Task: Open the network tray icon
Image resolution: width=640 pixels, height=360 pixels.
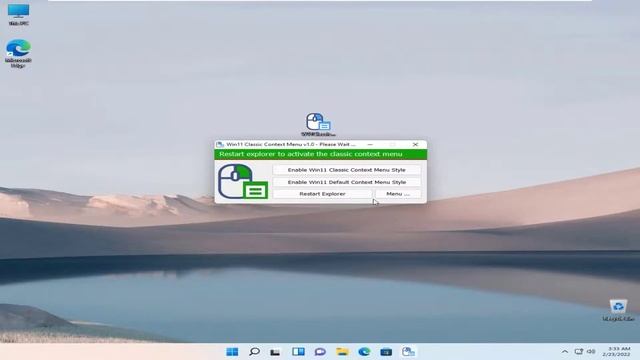Action: 578,351
